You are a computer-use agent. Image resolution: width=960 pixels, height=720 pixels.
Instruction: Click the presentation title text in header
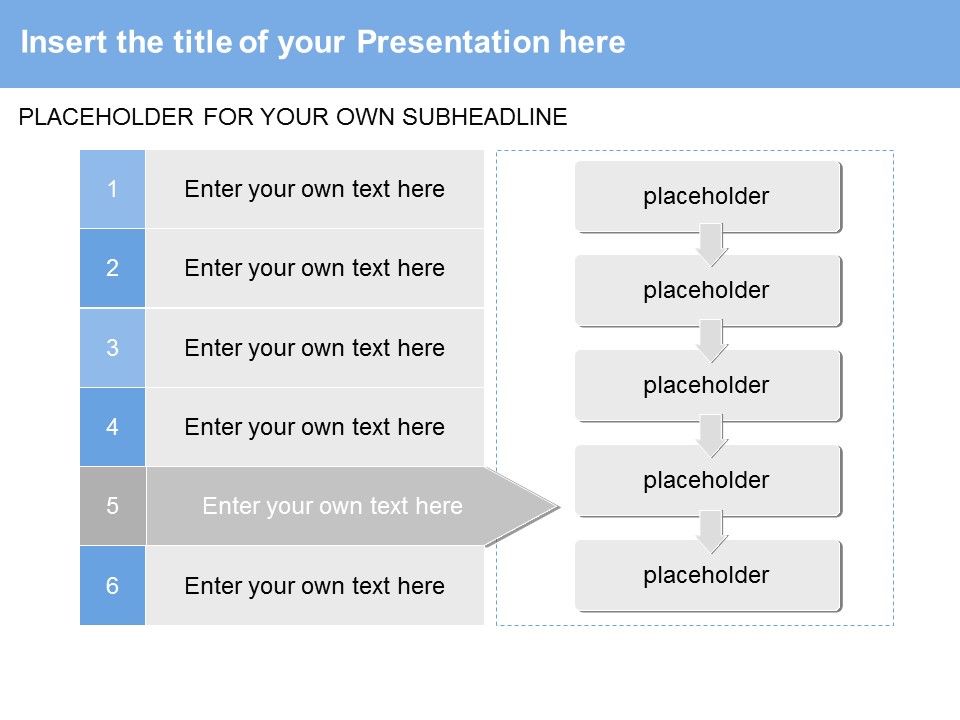tap(323, 42)
